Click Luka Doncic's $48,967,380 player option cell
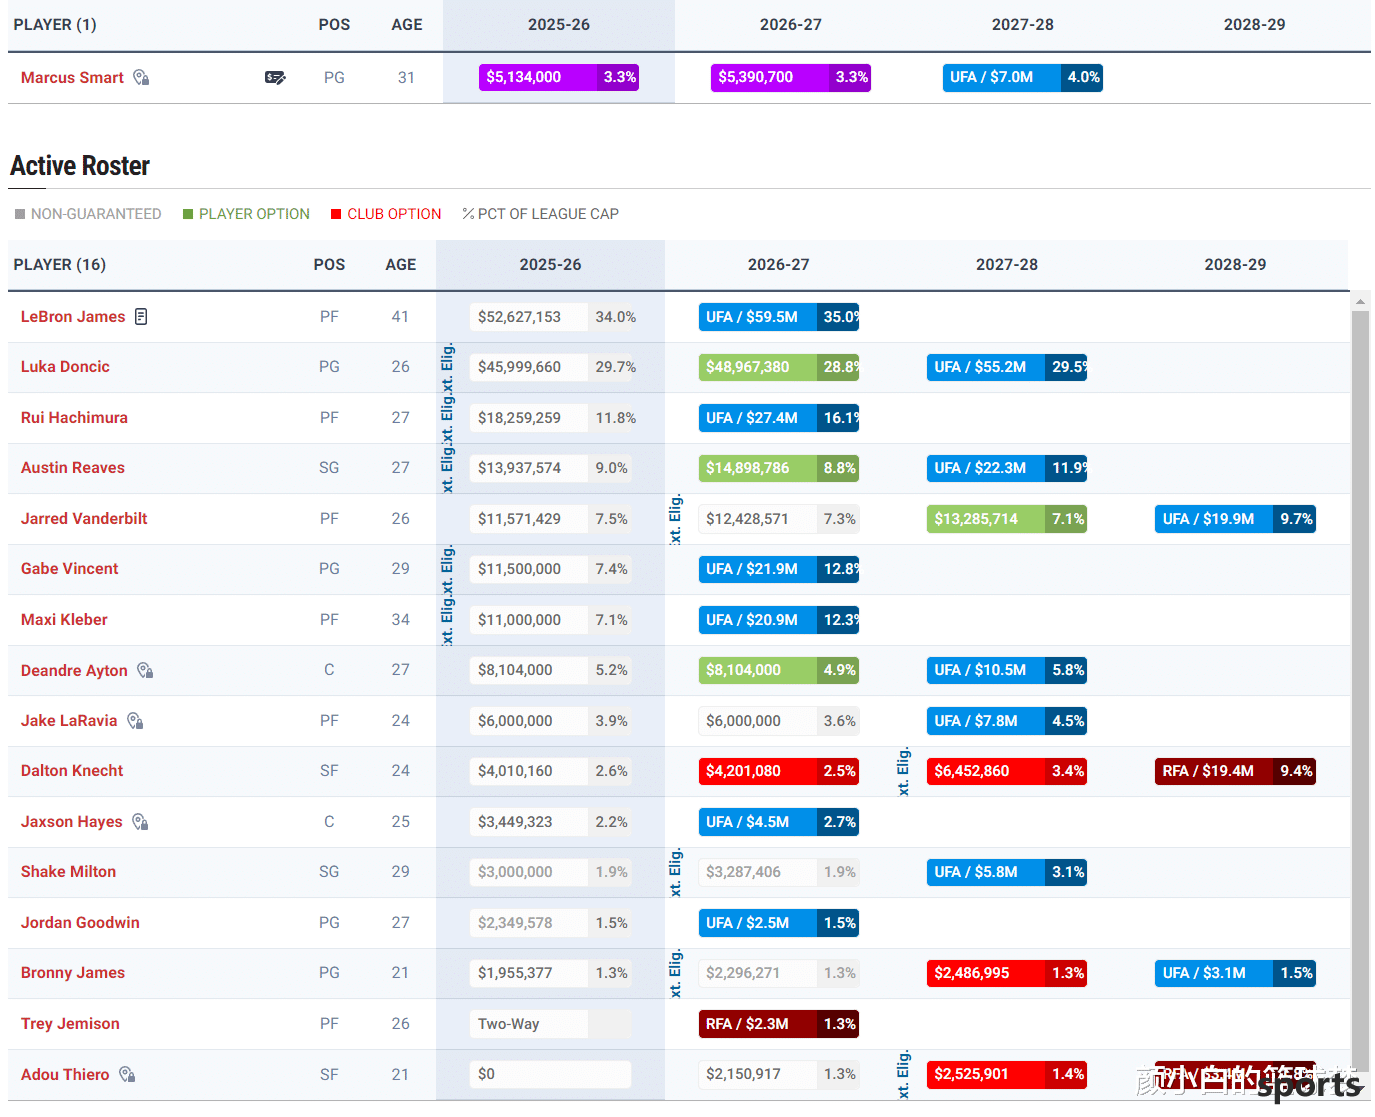Image resolution: width=1375 pixels, height=1117 pixels. click(779, 367)
